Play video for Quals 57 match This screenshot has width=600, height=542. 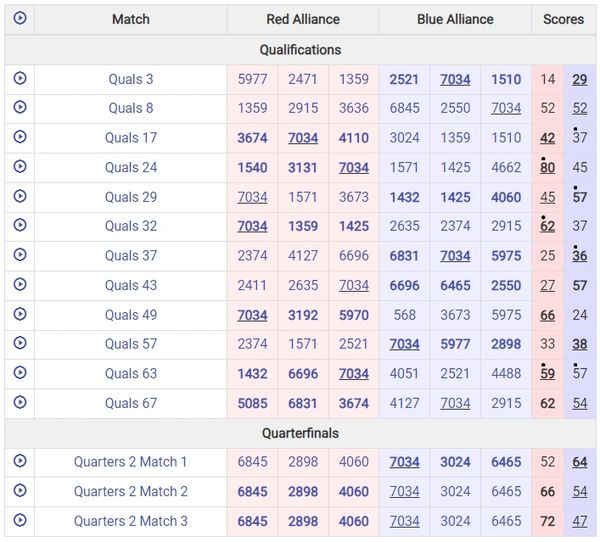point(20,344)
